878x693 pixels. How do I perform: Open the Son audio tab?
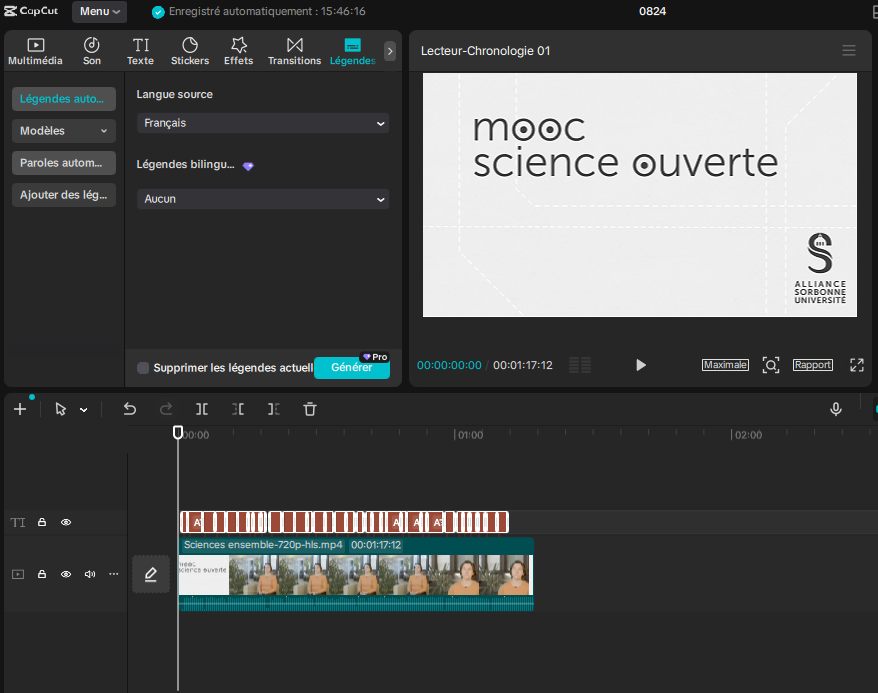pos(92,51)
